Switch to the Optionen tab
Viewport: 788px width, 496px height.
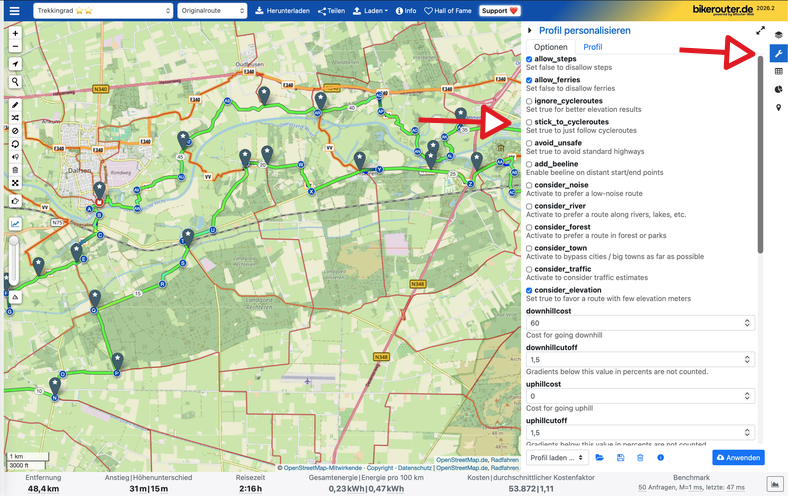pos(550,47)
